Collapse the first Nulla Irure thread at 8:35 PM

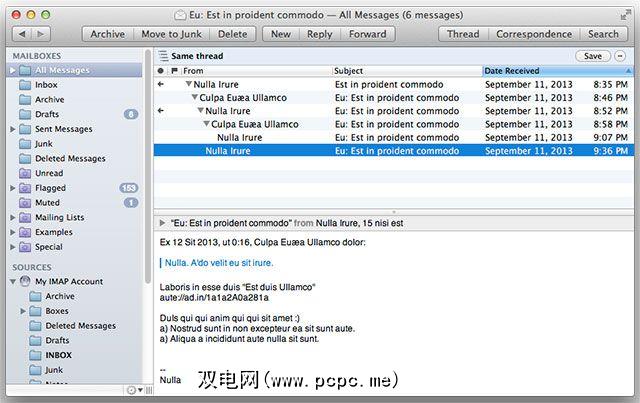pos(188,84)
